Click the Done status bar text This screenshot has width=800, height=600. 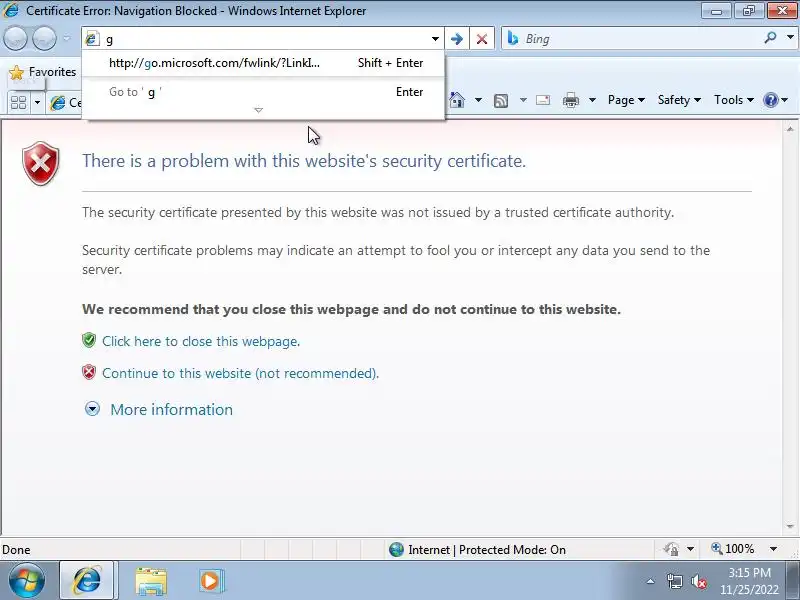point(16,550)
